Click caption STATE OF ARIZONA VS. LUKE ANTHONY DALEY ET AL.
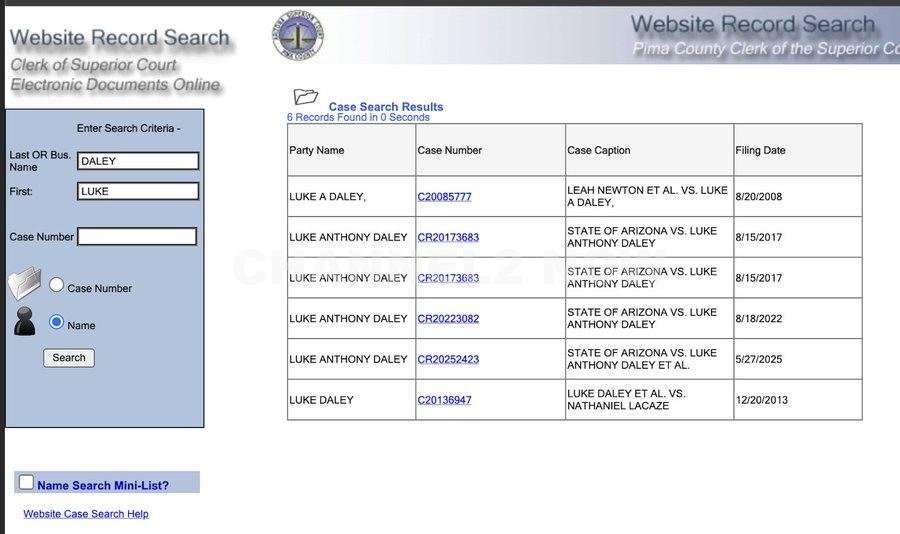The image size is (900, 534). click(x=642, y=359)
